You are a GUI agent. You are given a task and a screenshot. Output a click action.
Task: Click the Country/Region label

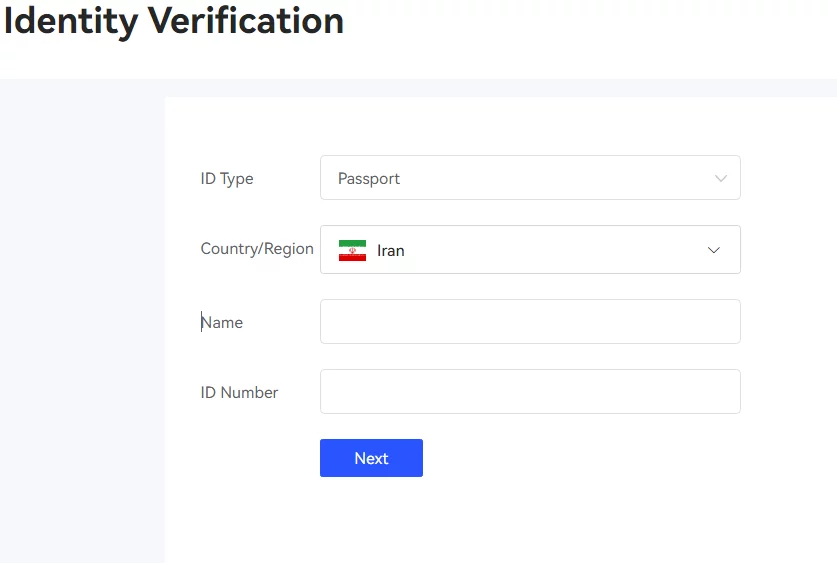(x=257, y=249)
